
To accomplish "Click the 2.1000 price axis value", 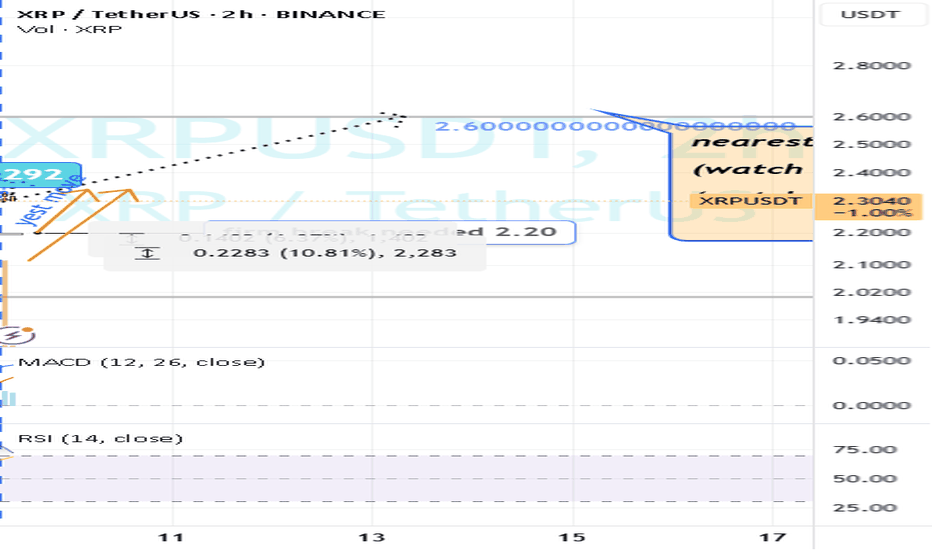I will (x=871, y=265).
